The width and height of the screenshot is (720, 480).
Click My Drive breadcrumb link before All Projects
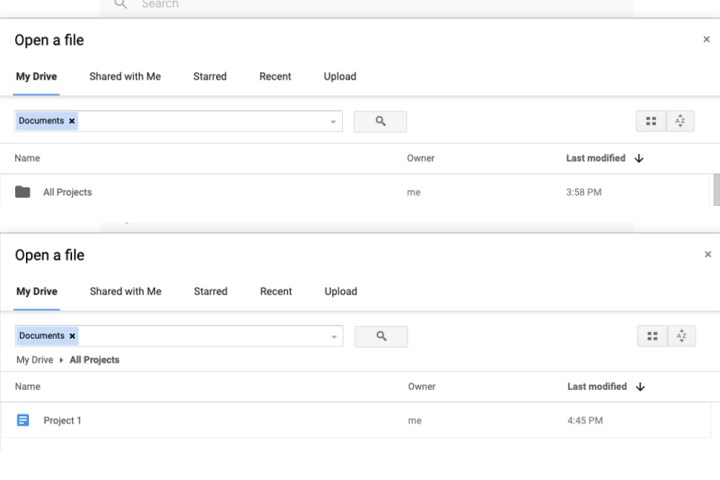[x=34, y=360]
